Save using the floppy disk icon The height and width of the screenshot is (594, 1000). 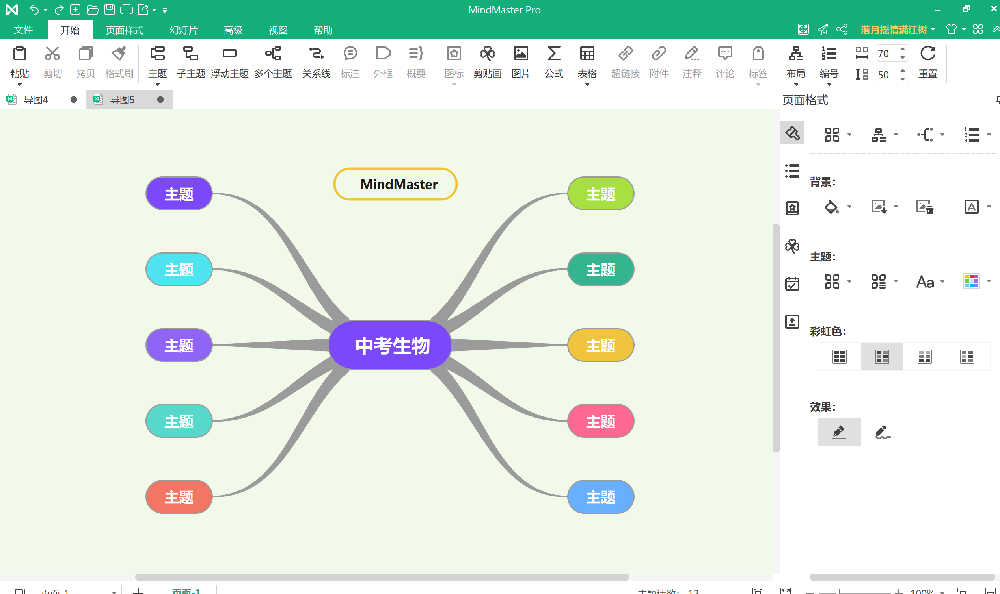109,10
